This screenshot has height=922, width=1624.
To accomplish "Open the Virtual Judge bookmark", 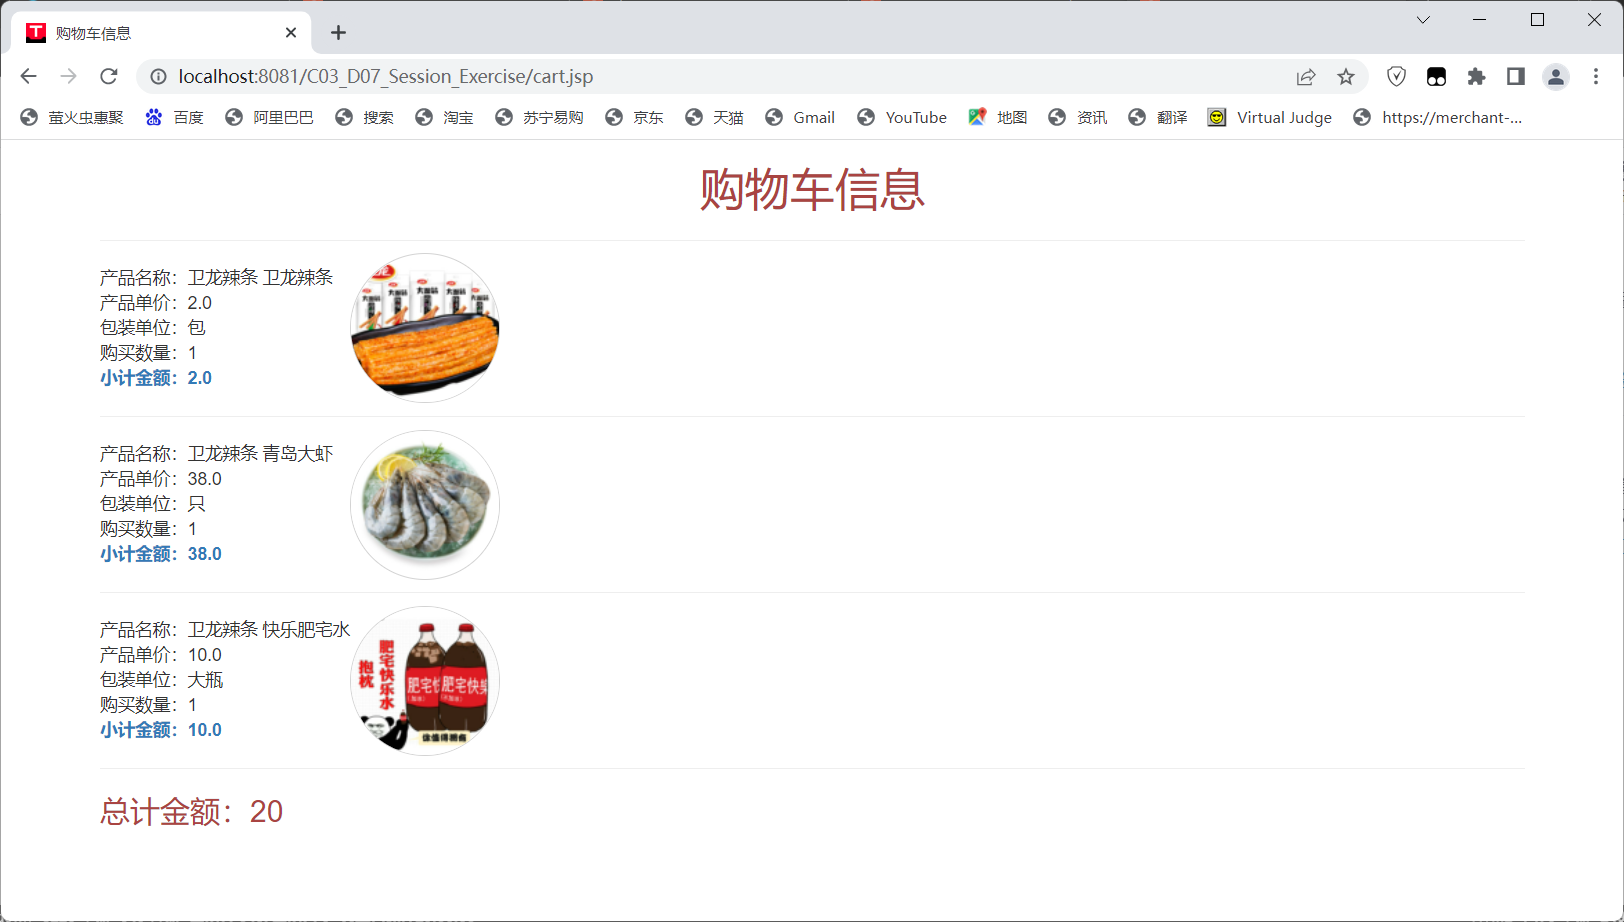I will (1270, 117).
